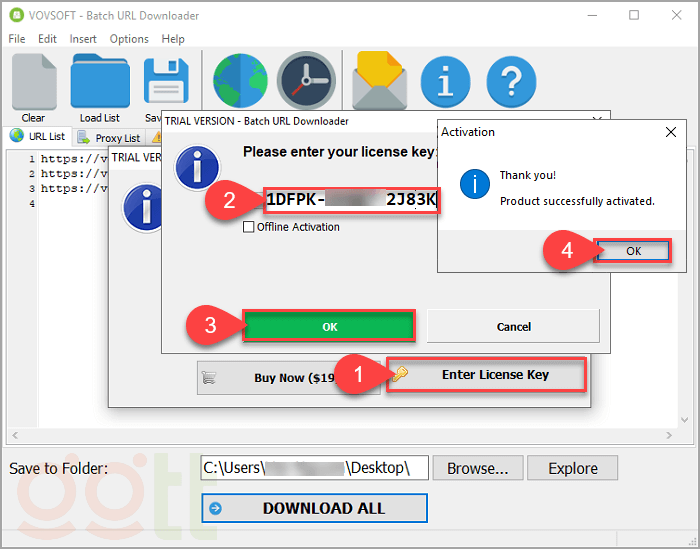Click the green OK license button
The width and height of the screenshot is (700, 549).
point(329,327)
